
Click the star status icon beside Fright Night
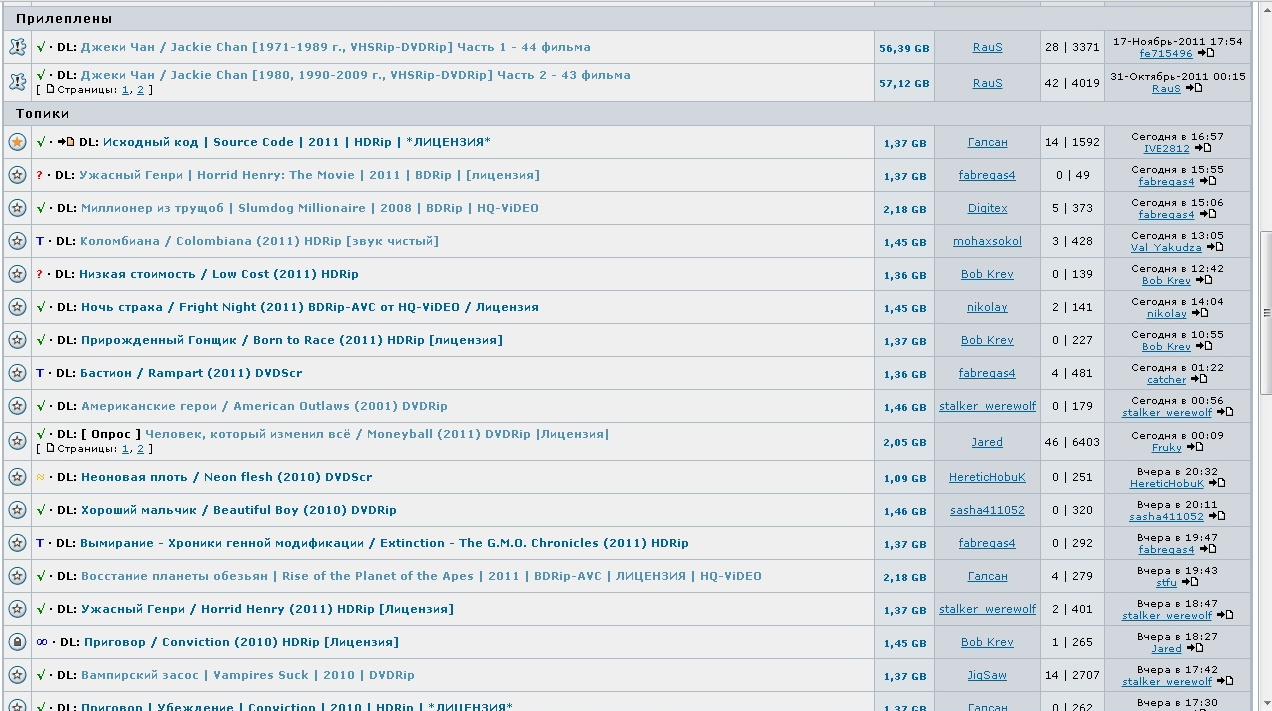17,307
